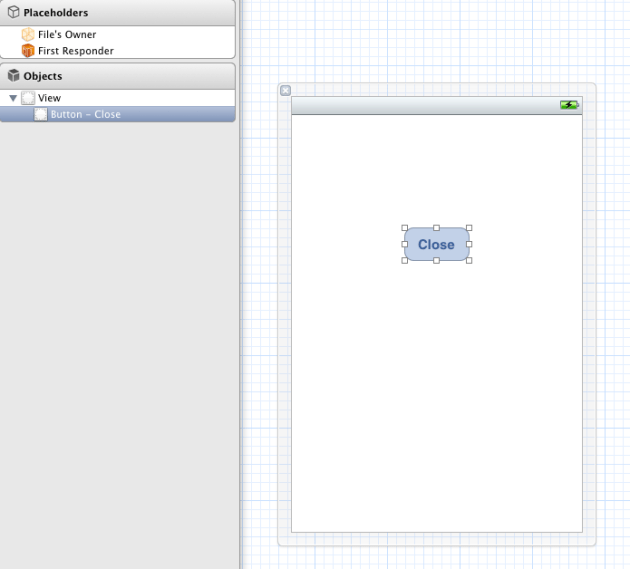Select the First Responder placeholder label

click(x=76, y=51)
